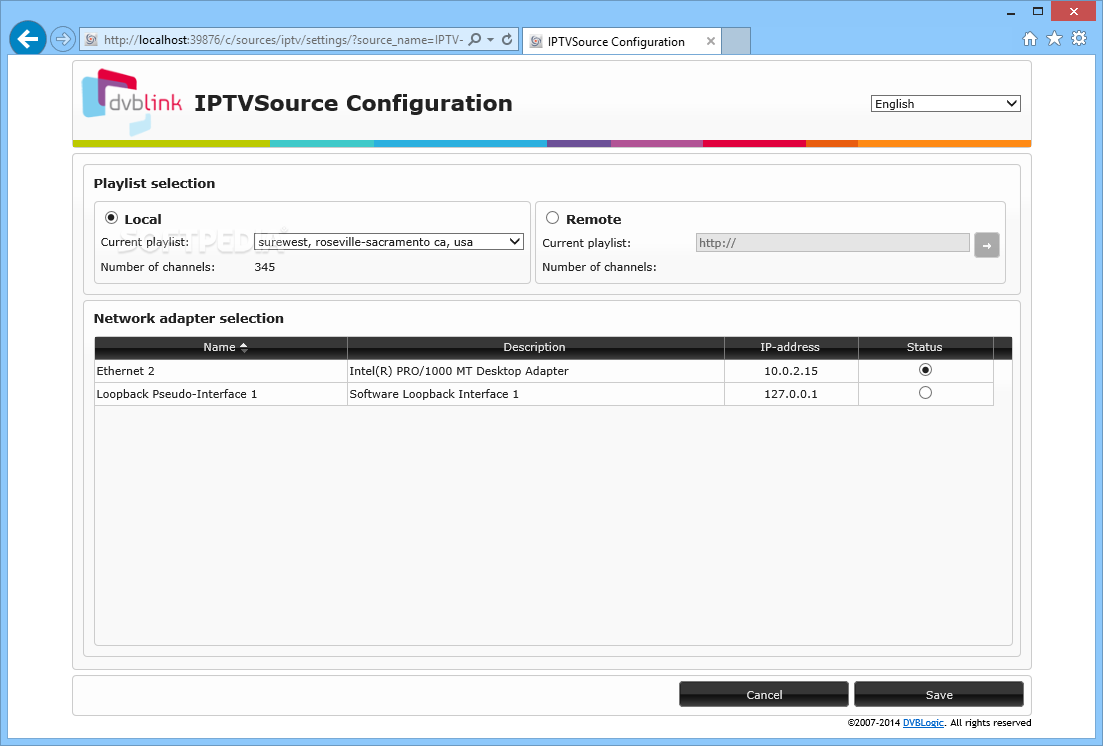1103x746 pixels.
Task: Go back with the browser back arrow
Action: pos(28,39)
